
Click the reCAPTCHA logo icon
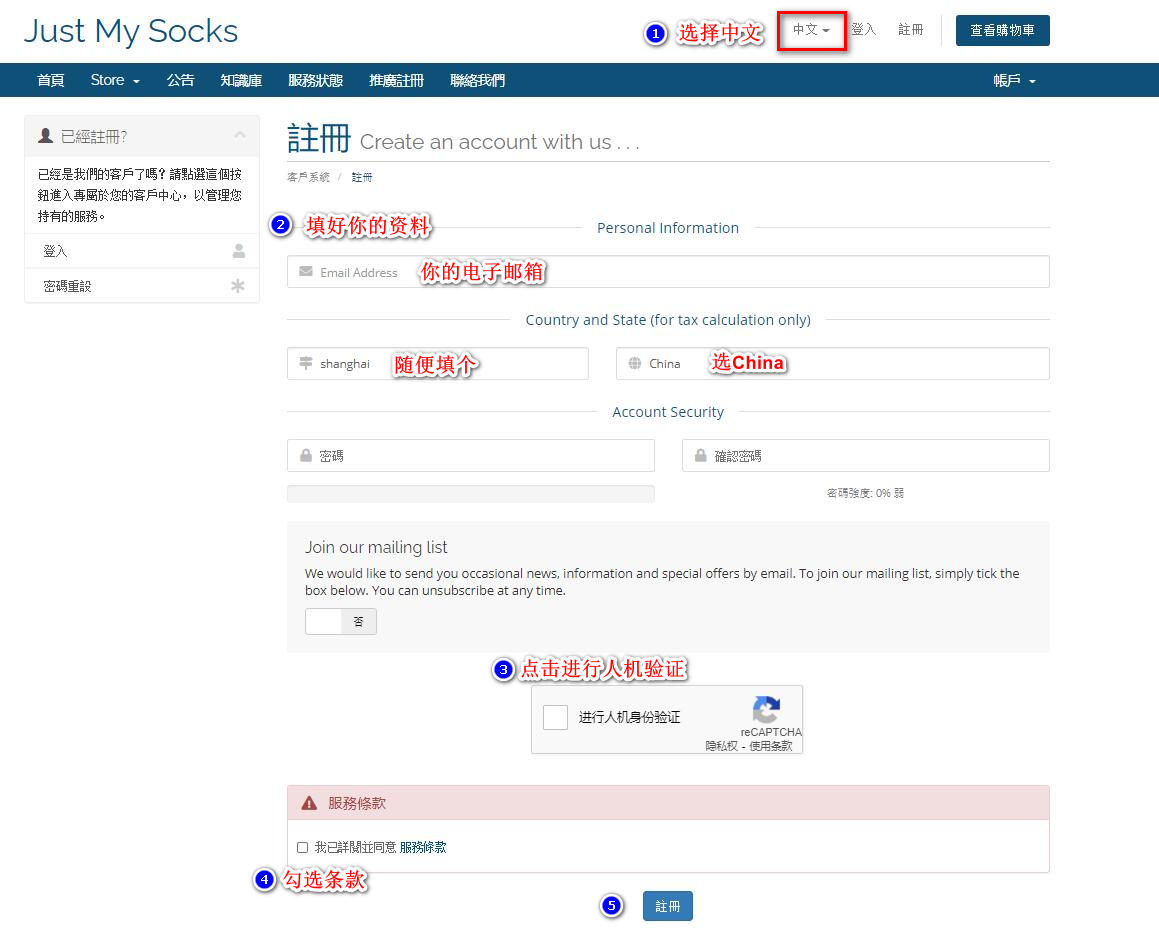(x=767, y=710)
